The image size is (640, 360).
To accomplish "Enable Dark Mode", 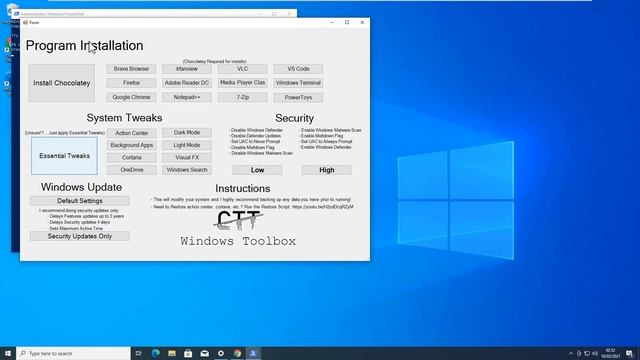I will point(187,133).
